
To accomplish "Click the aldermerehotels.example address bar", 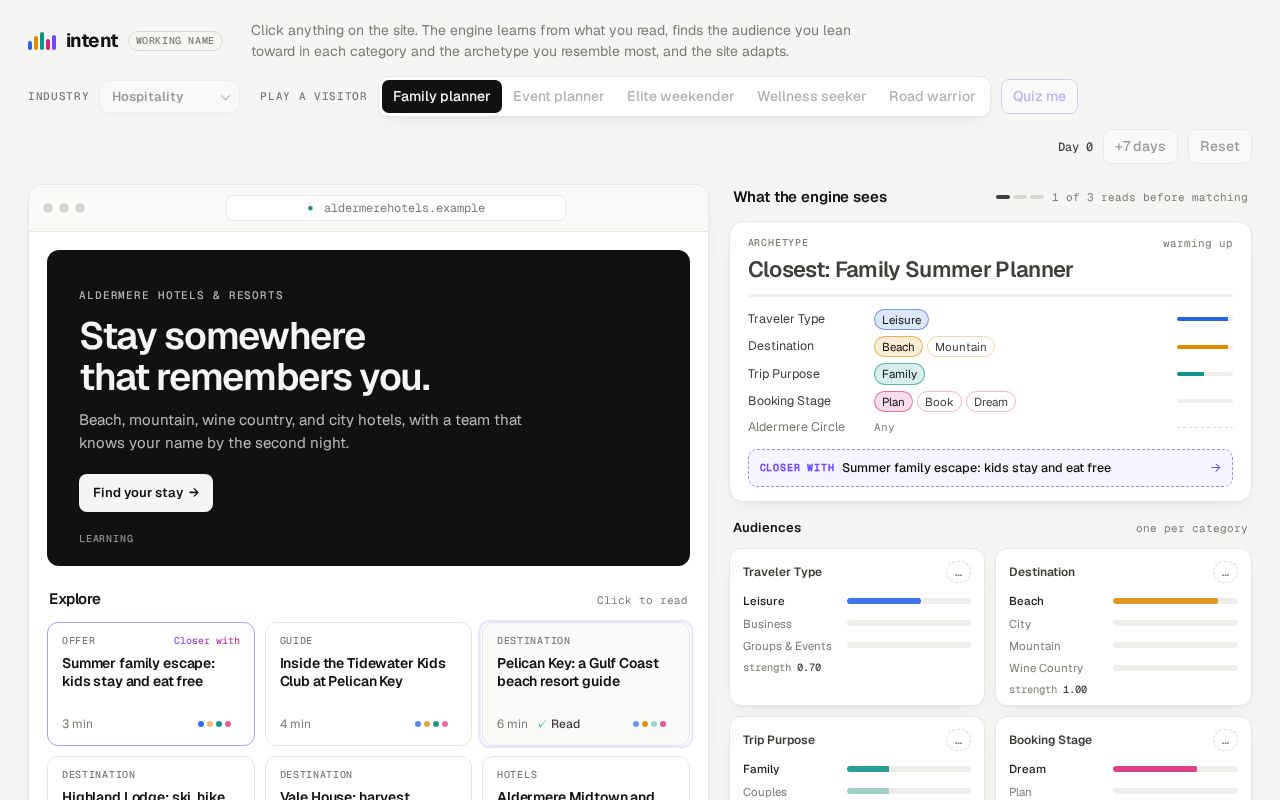I will click(396, 208).
